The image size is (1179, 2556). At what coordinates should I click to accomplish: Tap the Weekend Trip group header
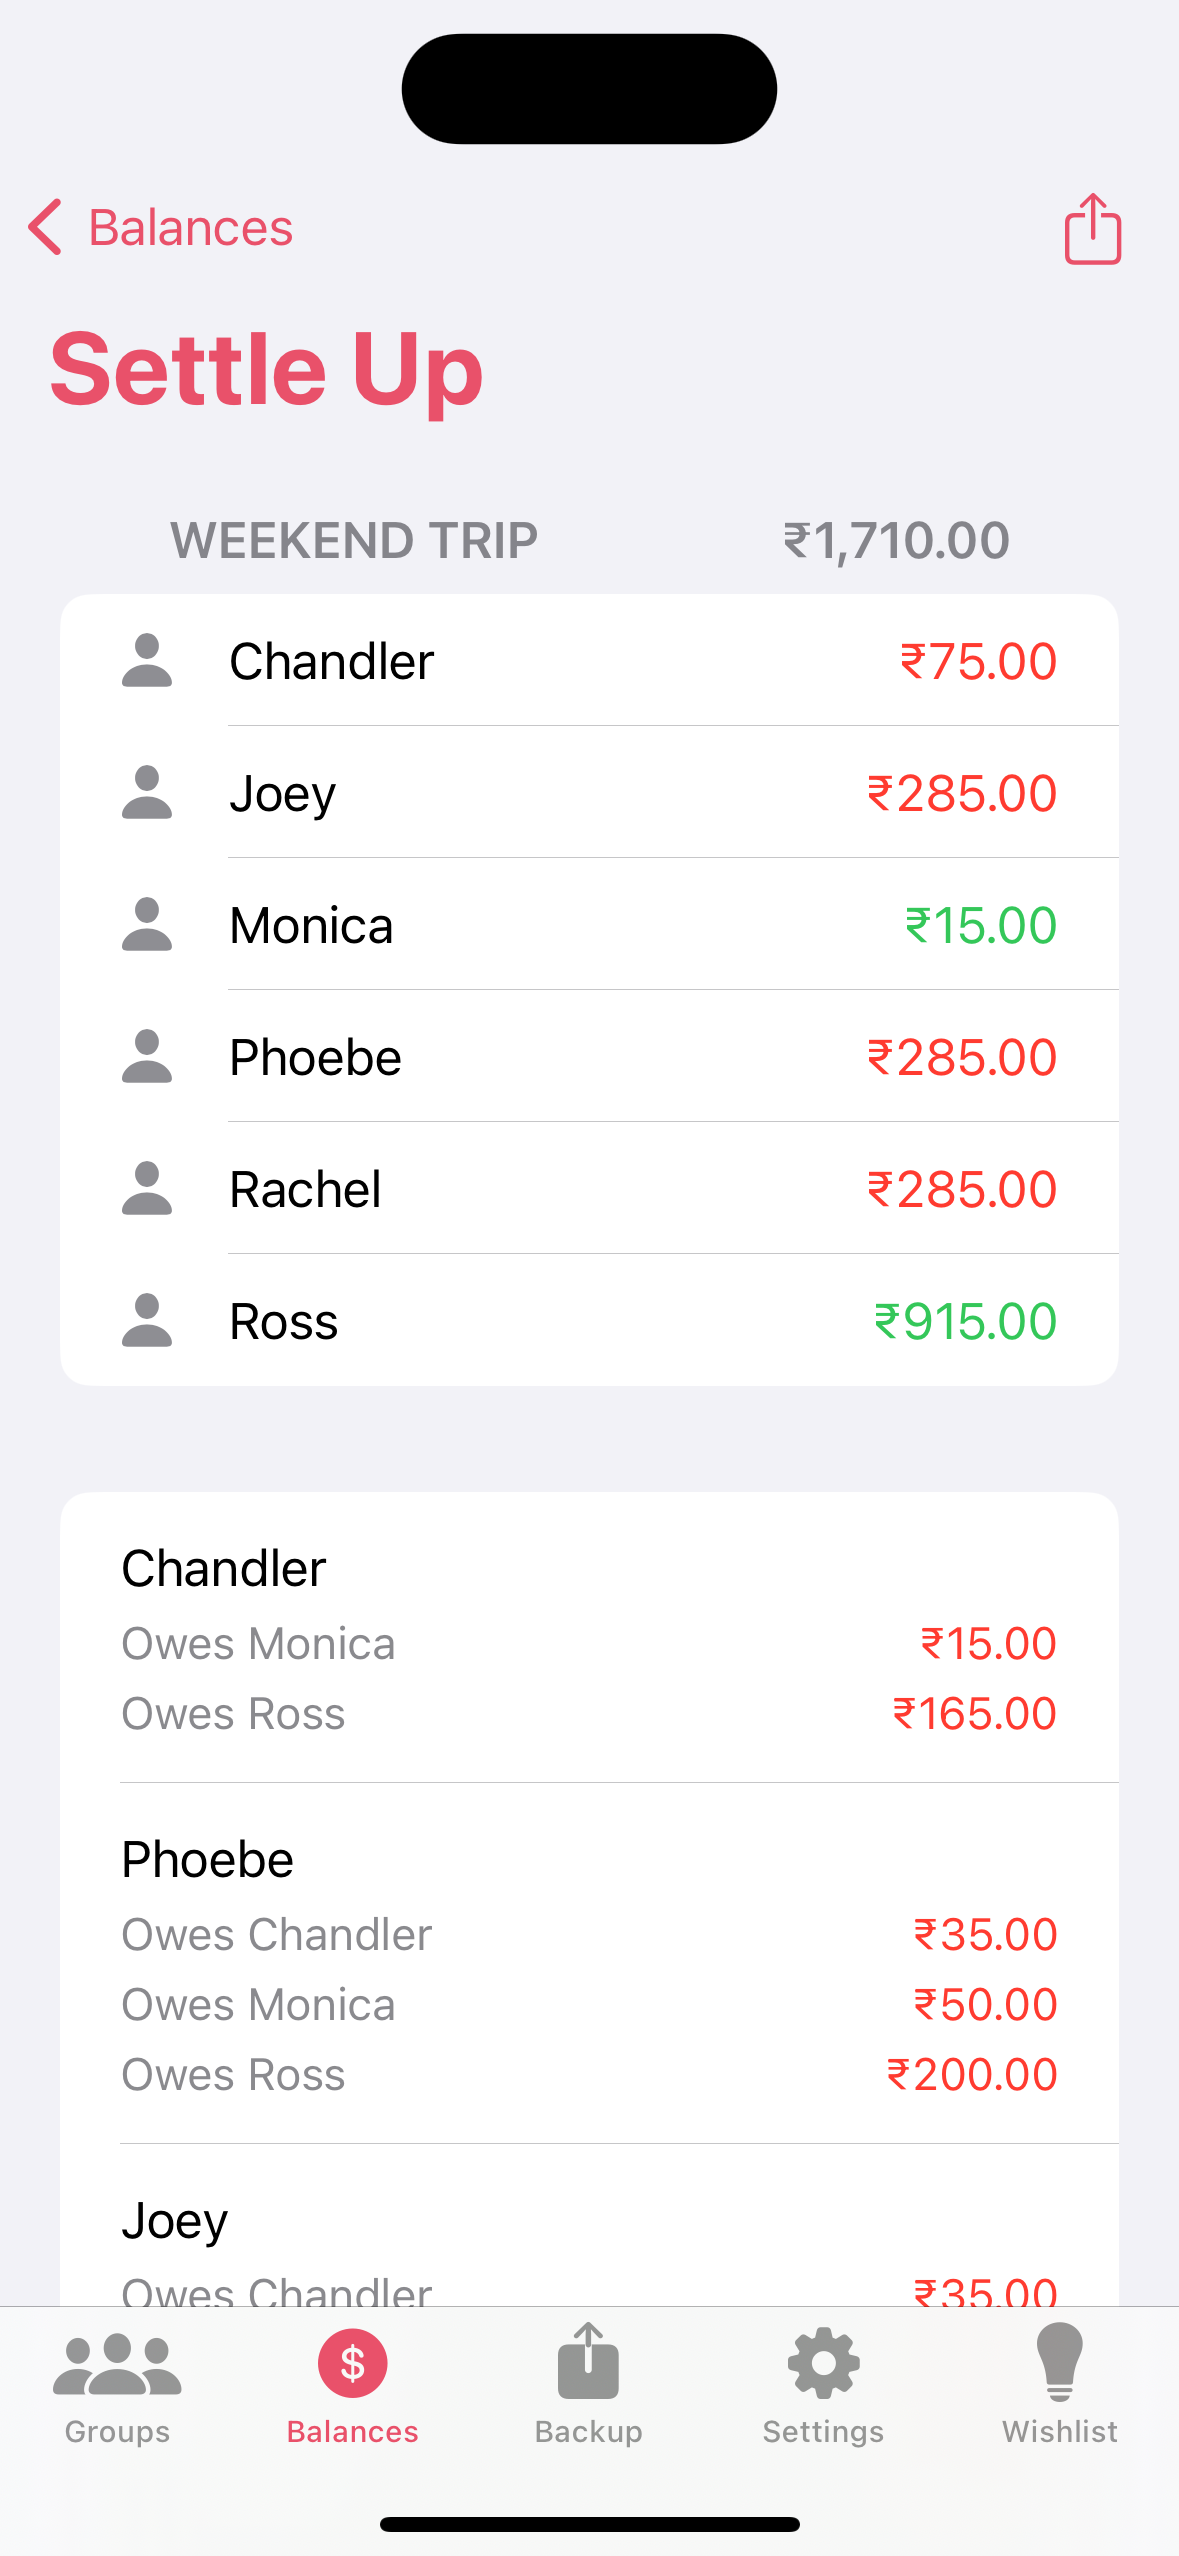point(354,541)
